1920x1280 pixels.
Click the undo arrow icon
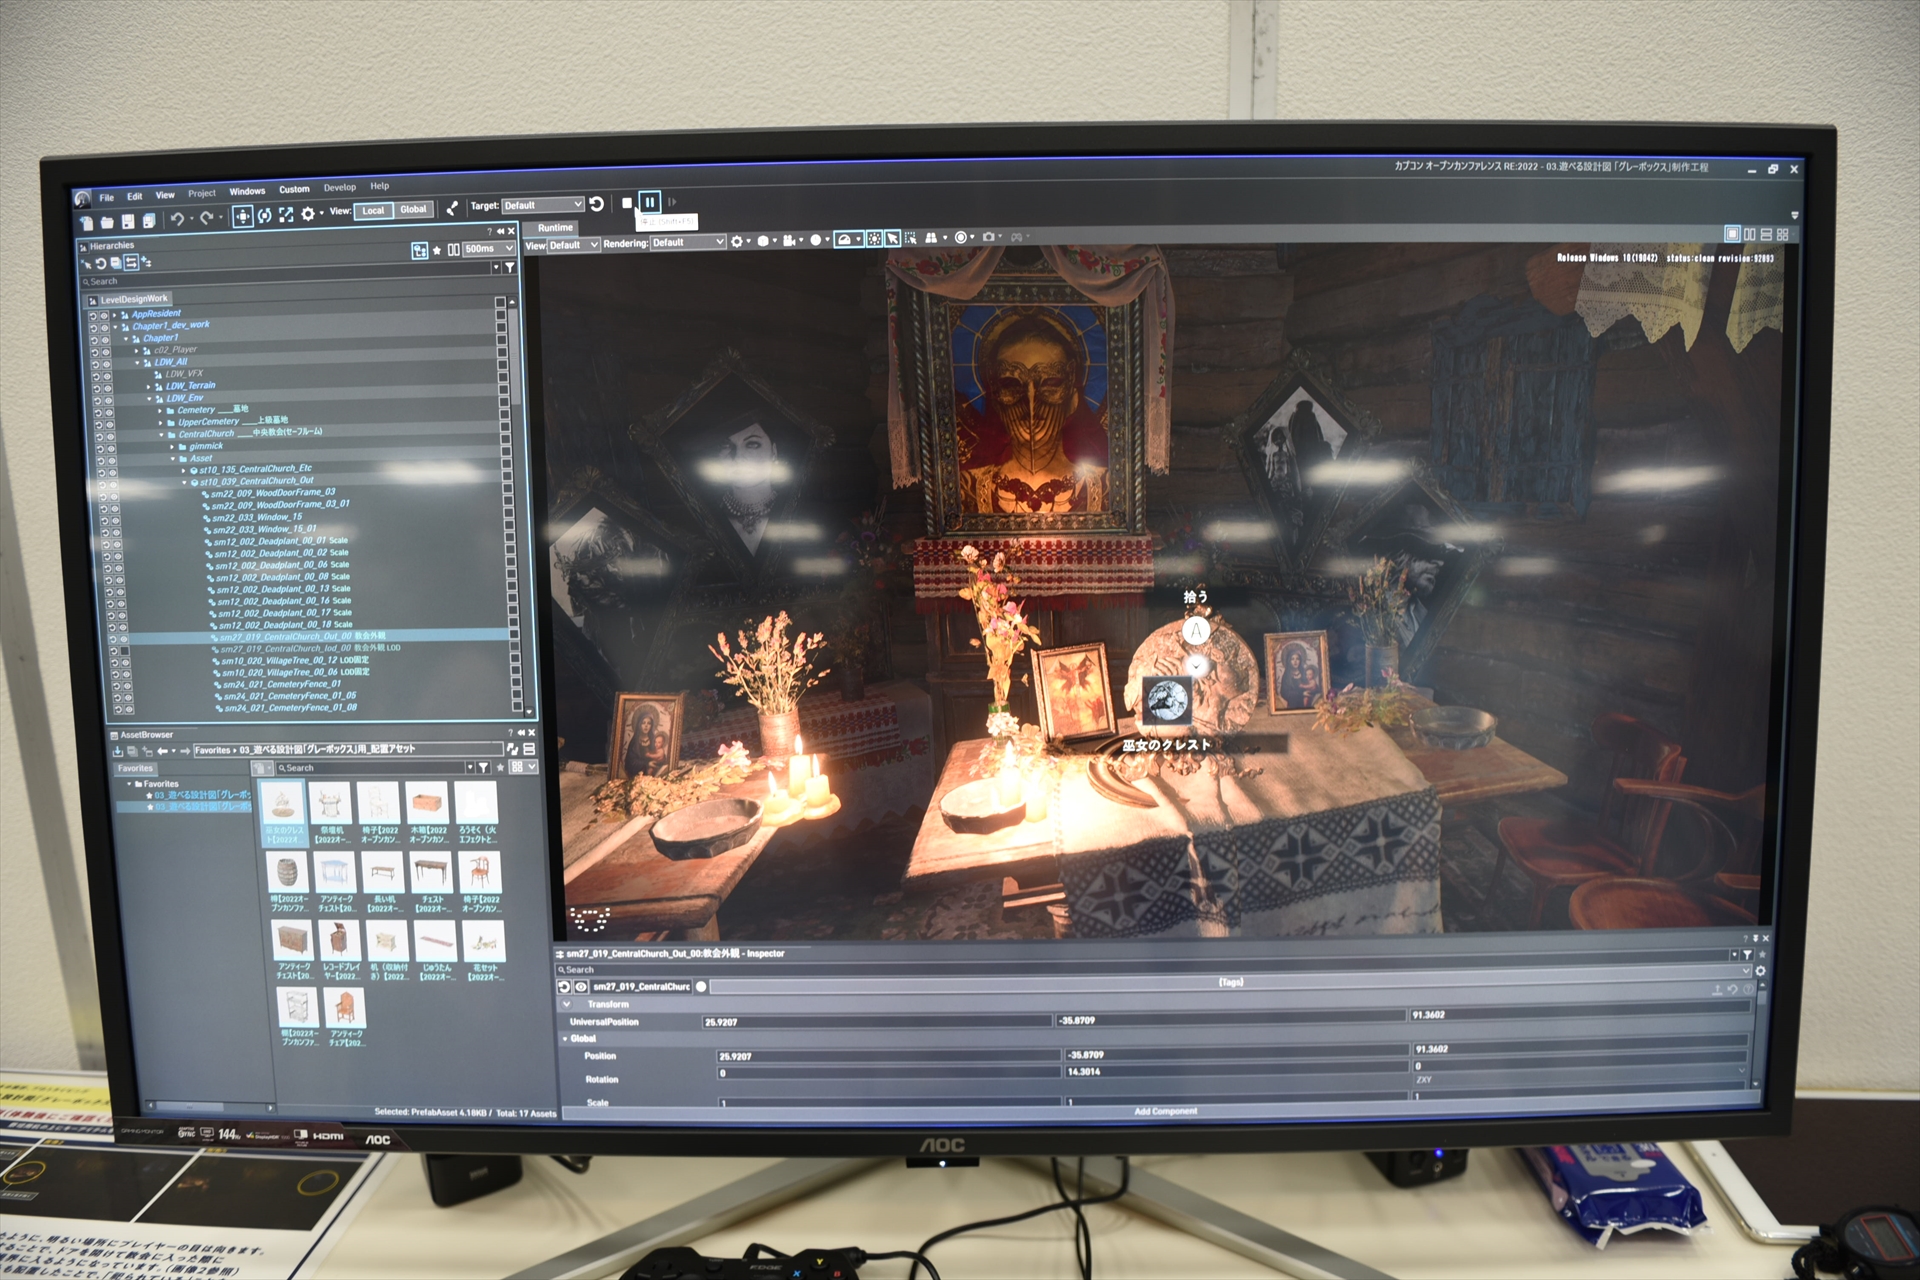pos(177,219)
